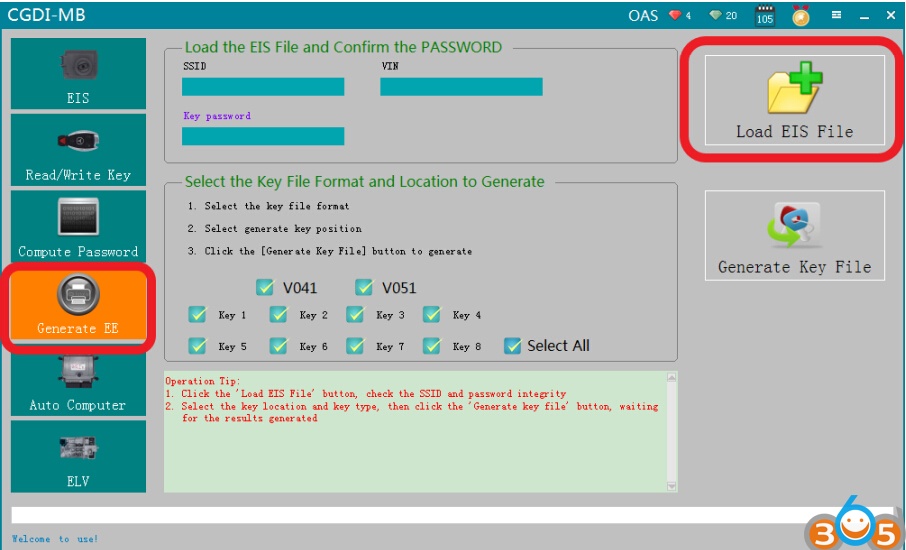This screenshot has width=906, height=550.
Task: Click the Key password input field
Action: pos(263,136)
